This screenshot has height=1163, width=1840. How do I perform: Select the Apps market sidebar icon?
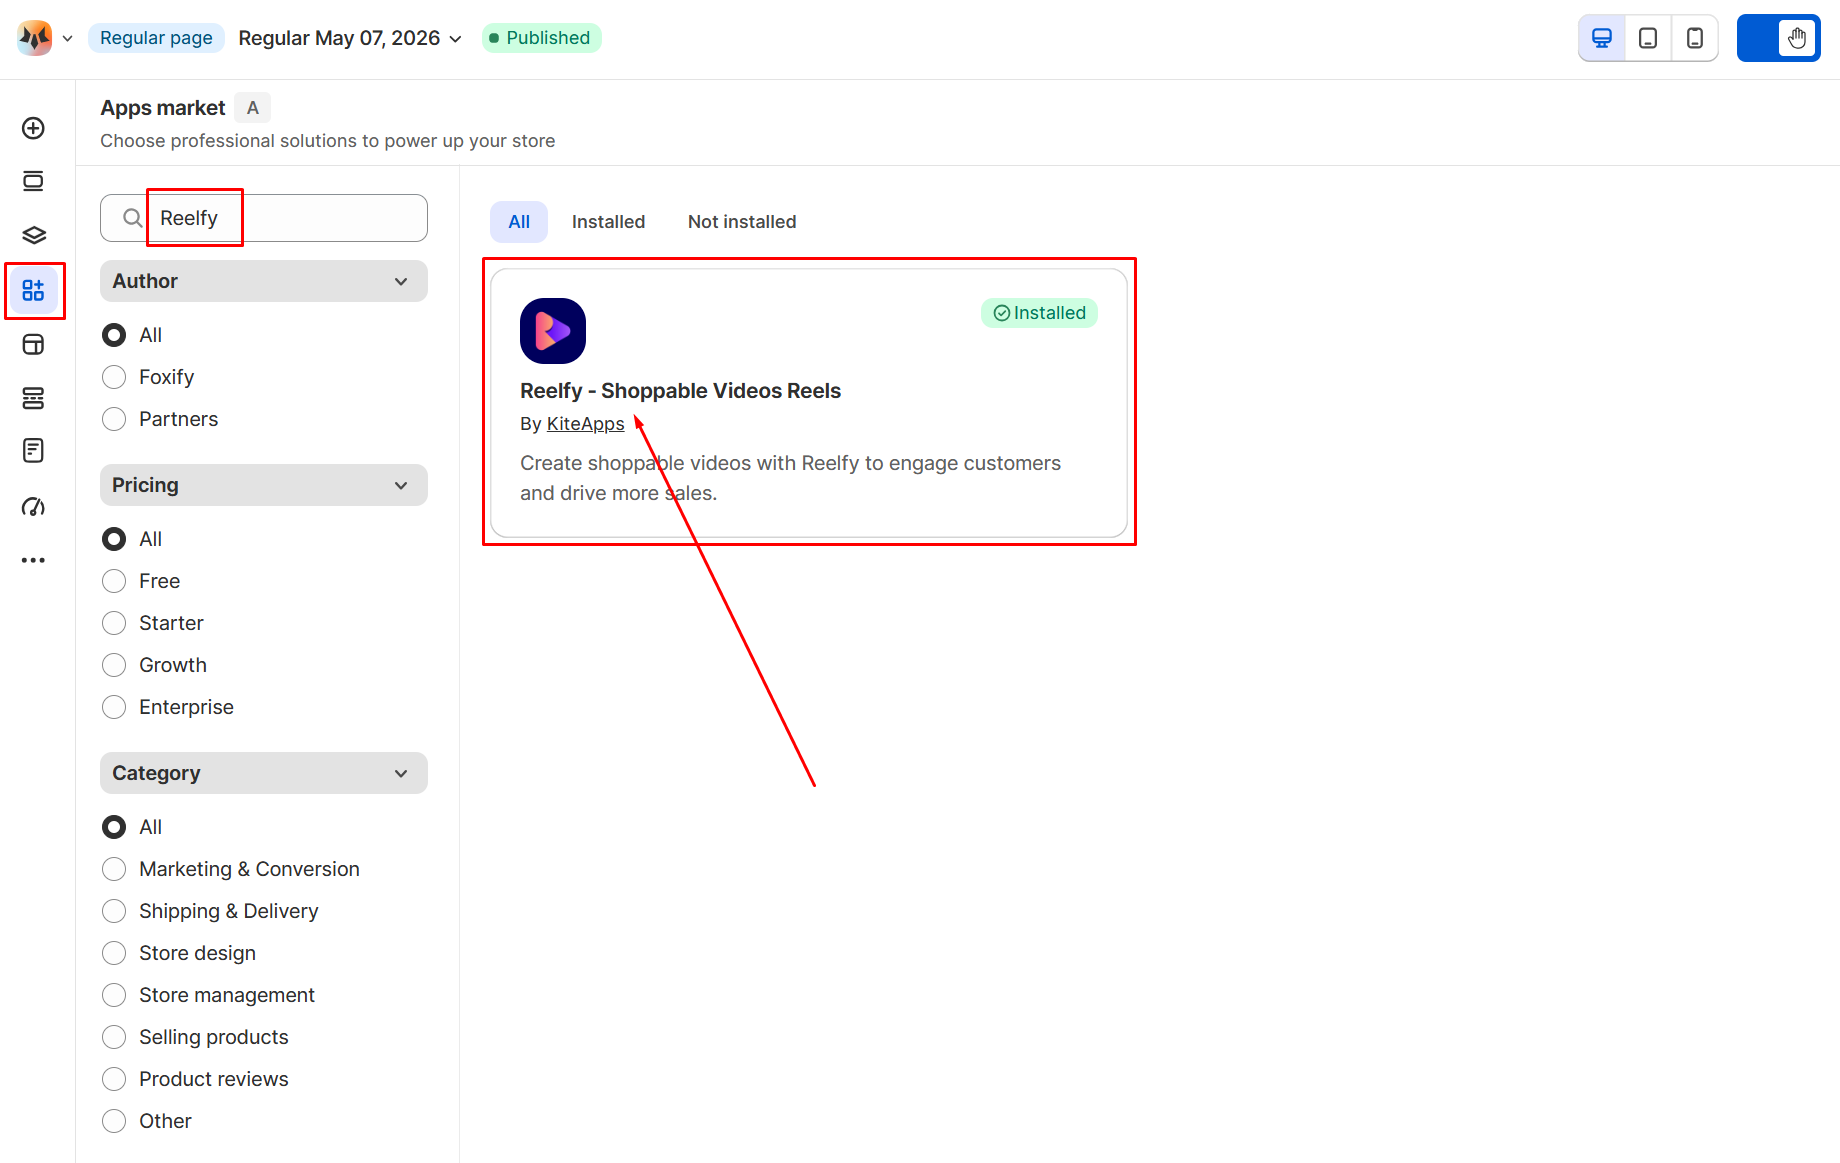33,291
